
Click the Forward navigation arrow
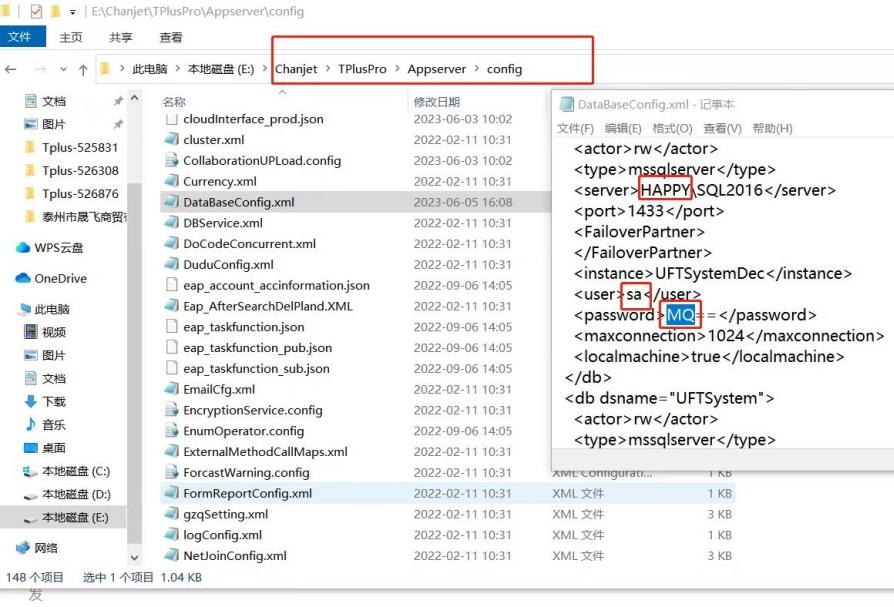coord(40,70)
